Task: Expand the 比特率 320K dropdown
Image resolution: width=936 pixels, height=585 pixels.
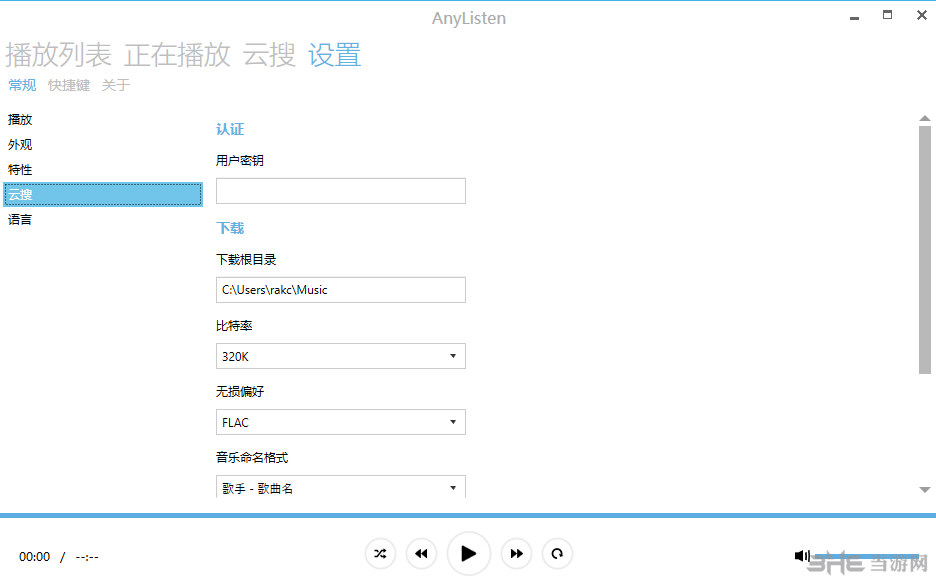Action: pyautogui.click(x=341, y=356)
